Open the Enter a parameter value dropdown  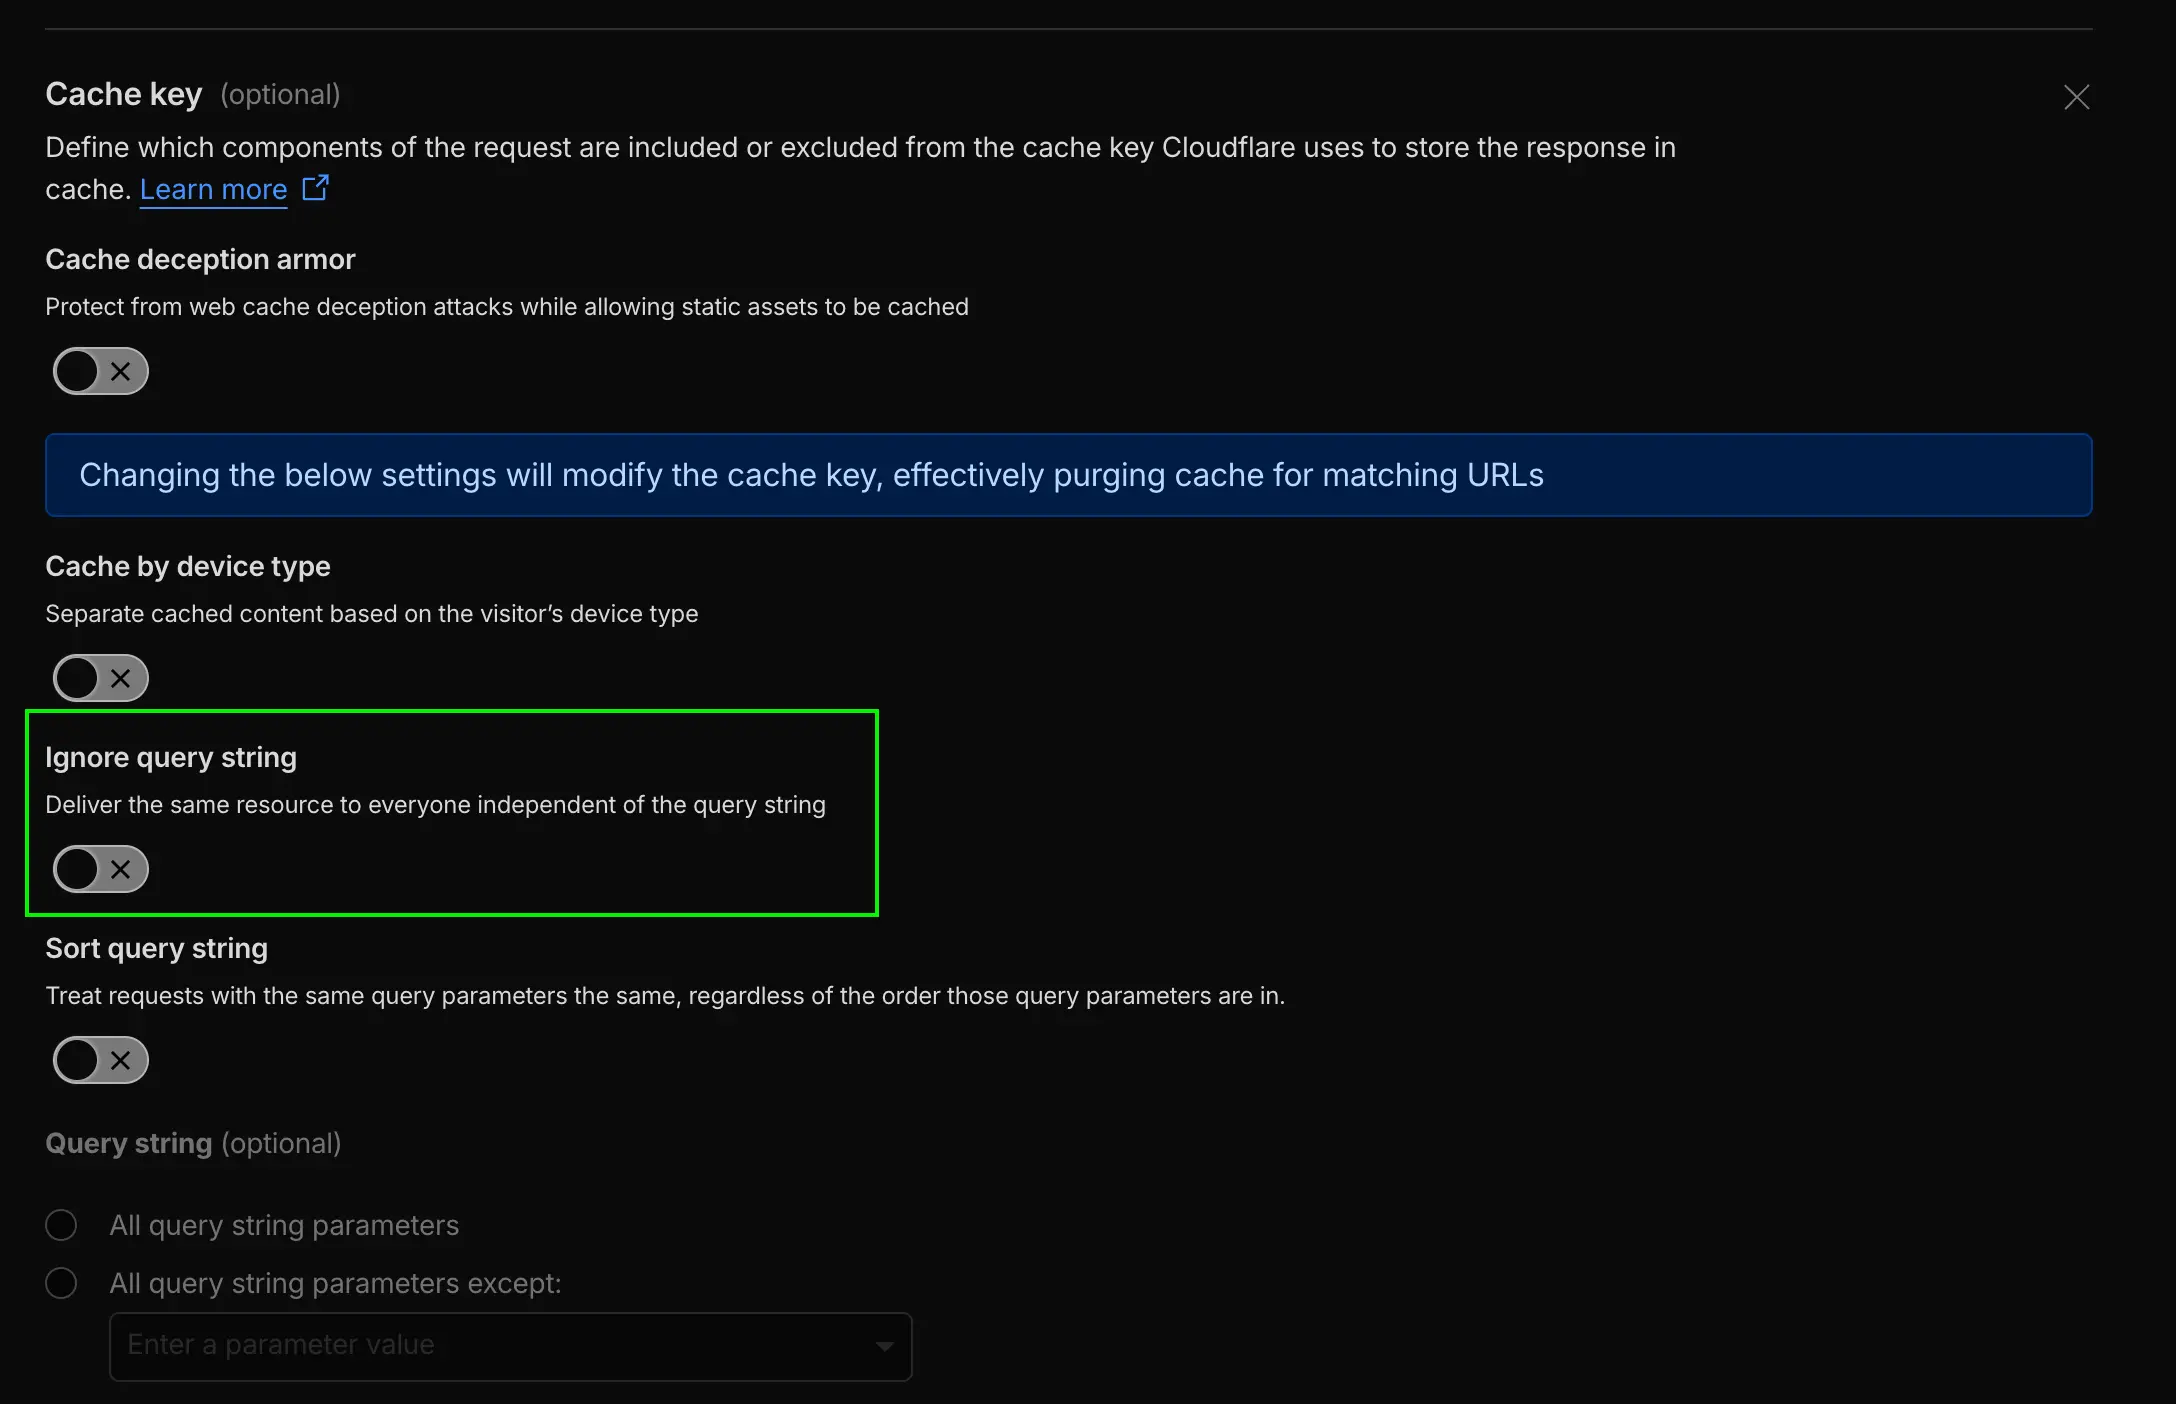click(x=510, y=1346)
